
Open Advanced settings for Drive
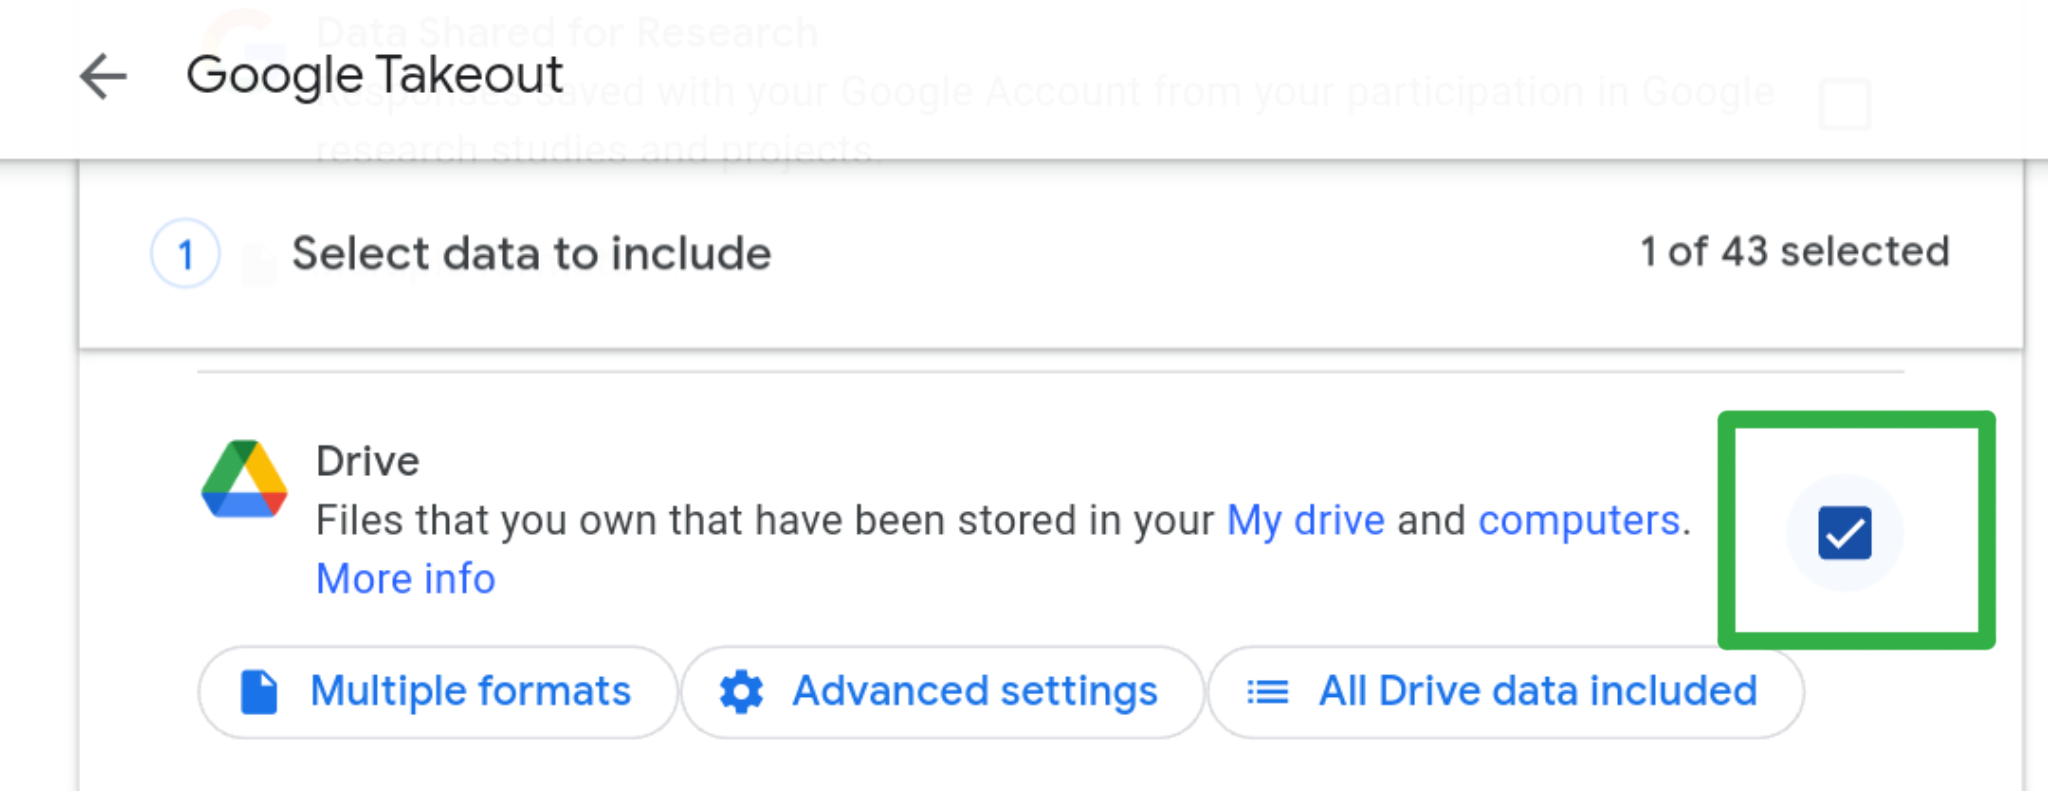point(942,692)
